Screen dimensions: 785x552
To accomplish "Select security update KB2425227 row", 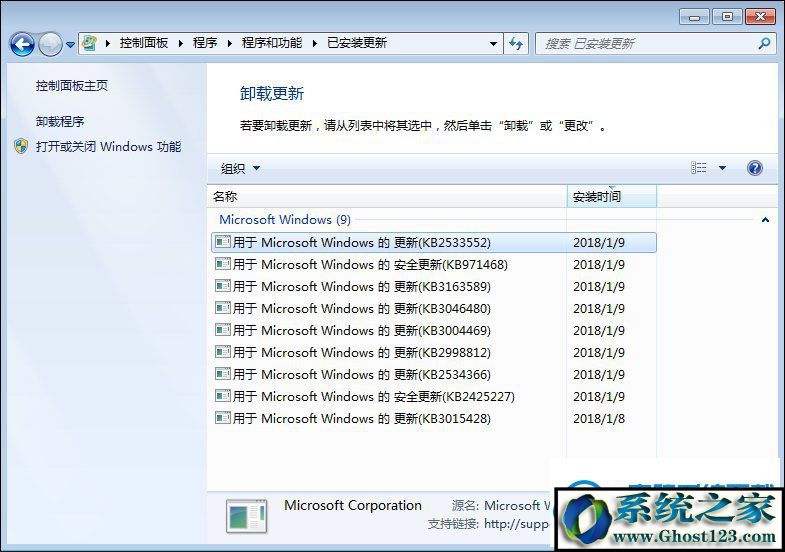I will (434, 397).
